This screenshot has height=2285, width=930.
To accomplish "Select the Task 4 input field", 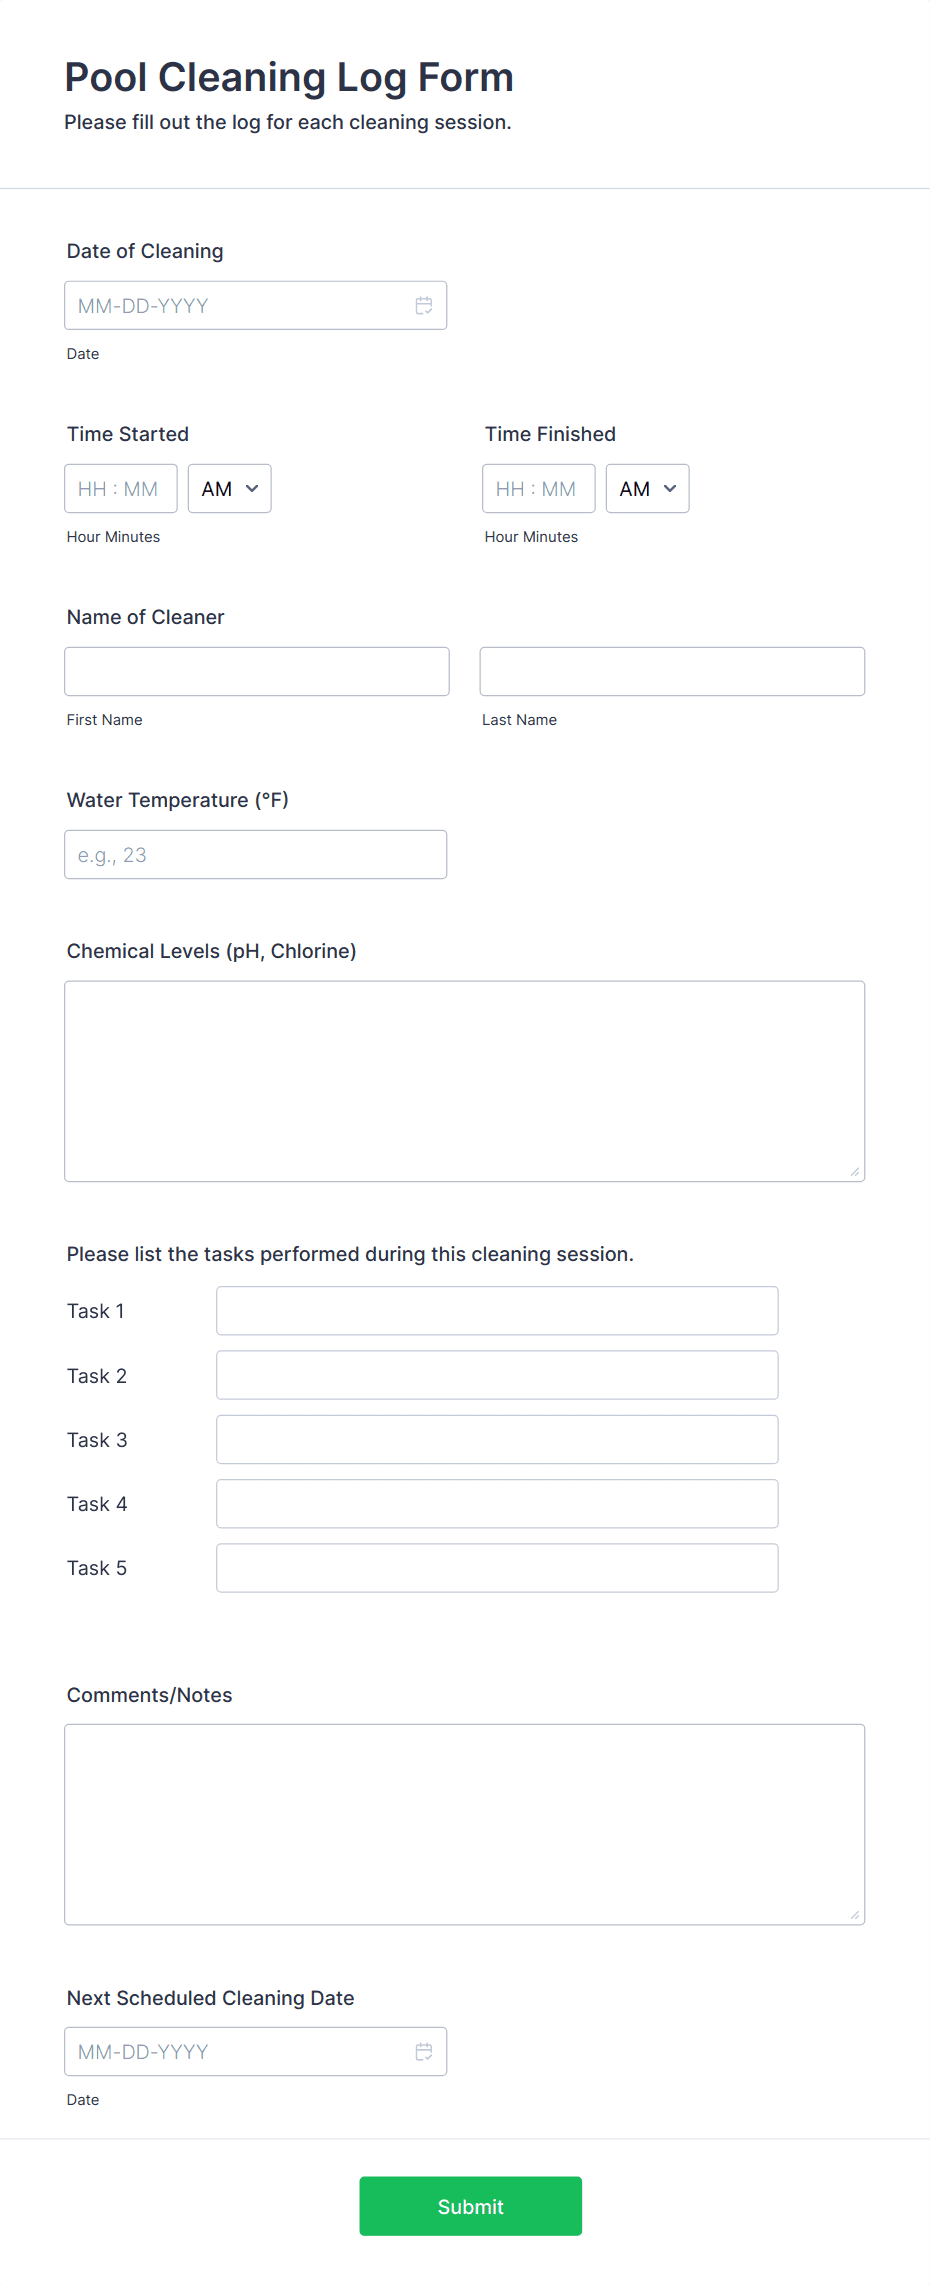I will pyautogui.click(x=497, y=1503).
